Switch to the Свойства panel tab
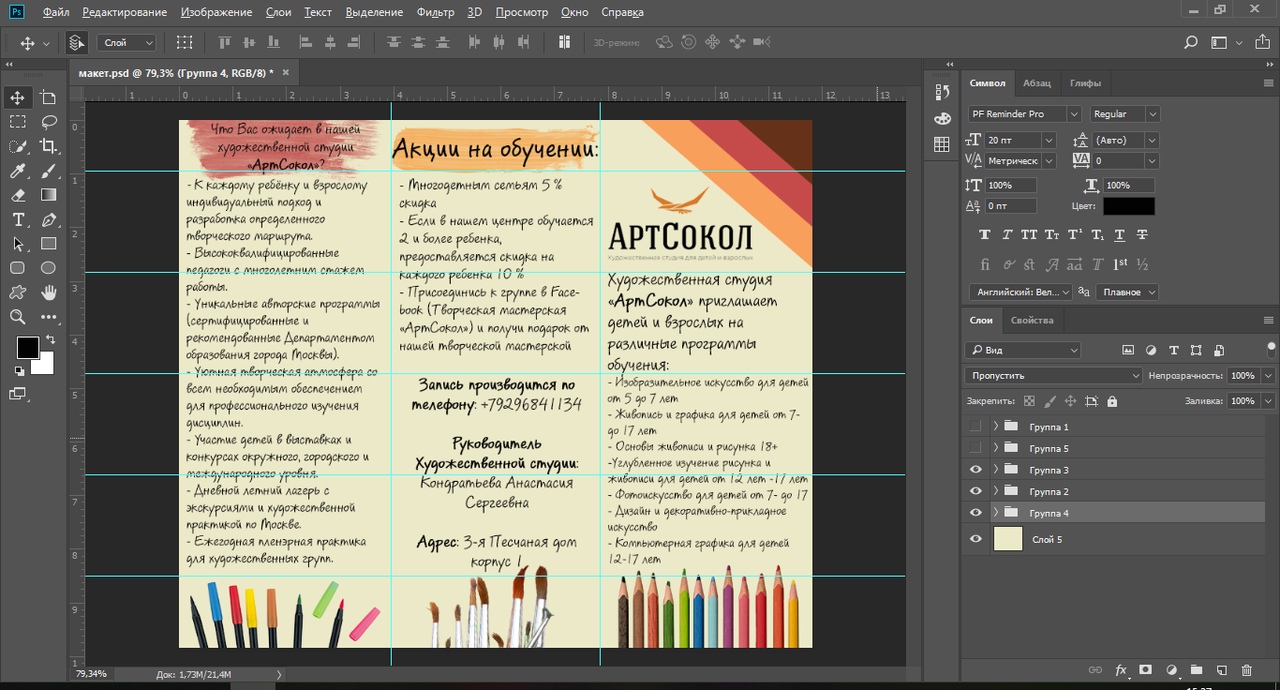1280x690 pixels. pyautogui.click(x=1031, y=320)
